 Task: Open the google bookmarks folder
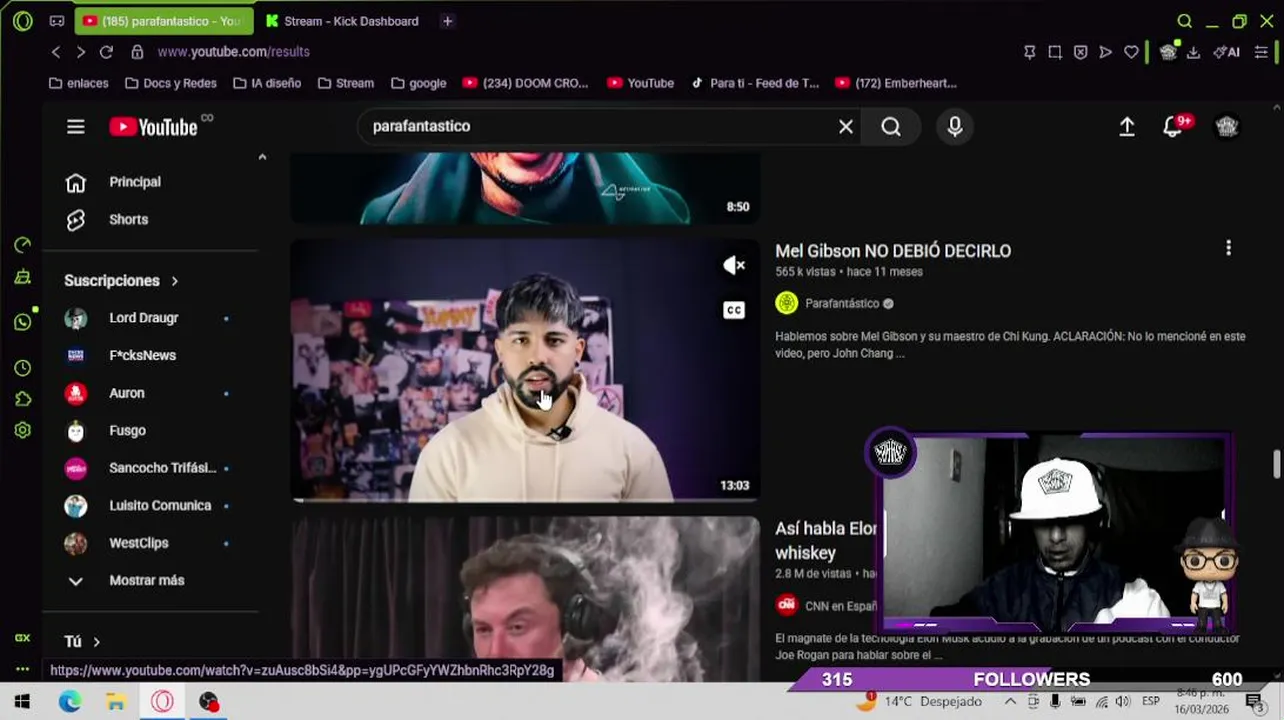pyautogui.click(x=419, y=83)
